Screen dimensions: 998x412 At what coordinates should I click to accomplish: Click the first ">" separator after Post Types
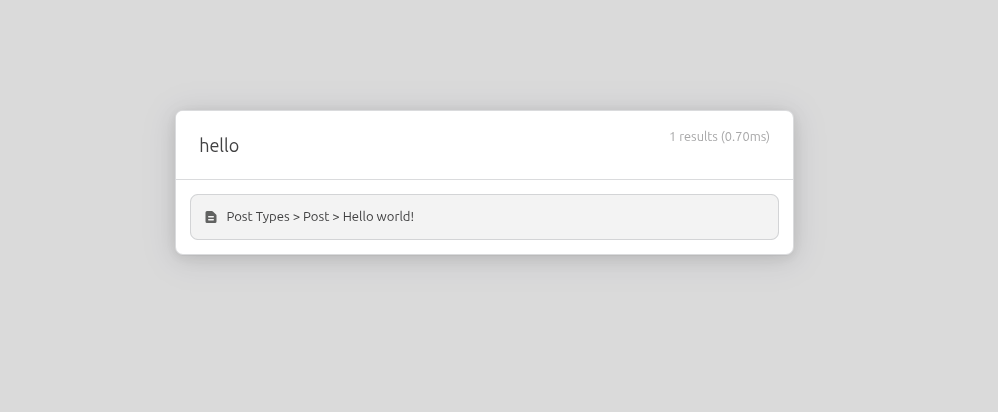coord(297,217)
